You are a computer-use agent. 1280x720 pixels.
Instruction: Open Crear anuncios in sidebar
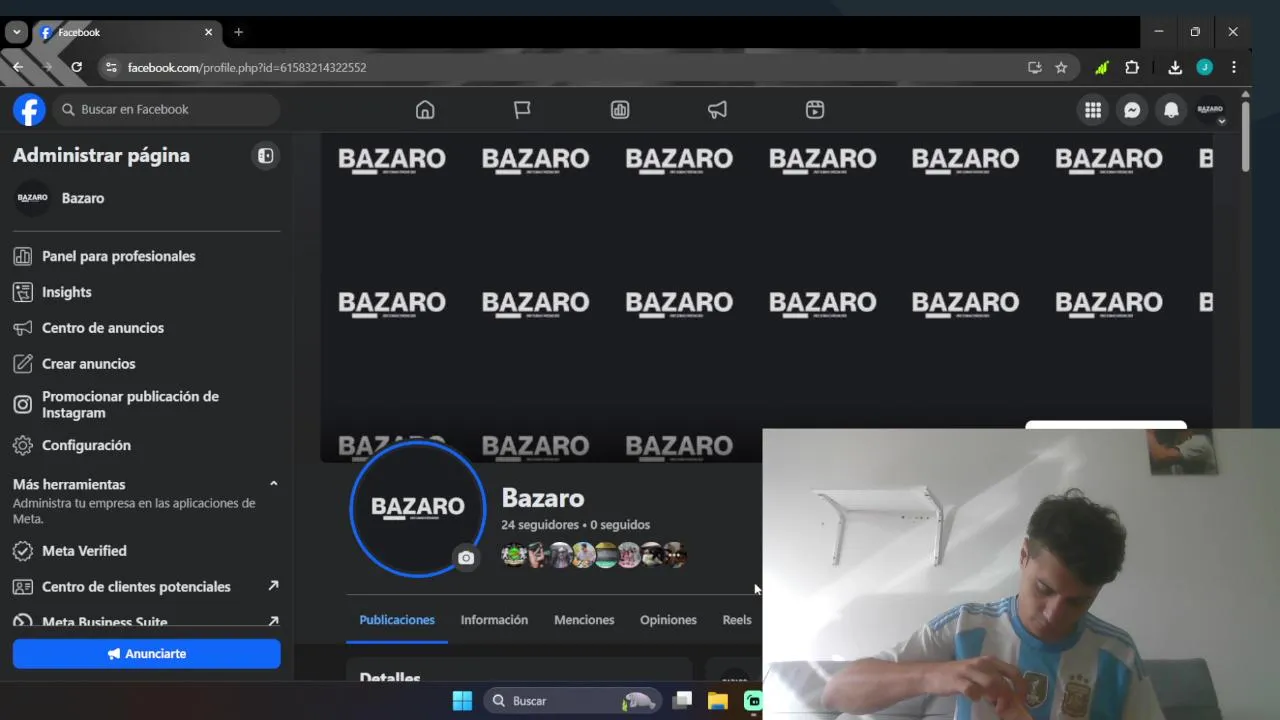click(x=147, y=364)
